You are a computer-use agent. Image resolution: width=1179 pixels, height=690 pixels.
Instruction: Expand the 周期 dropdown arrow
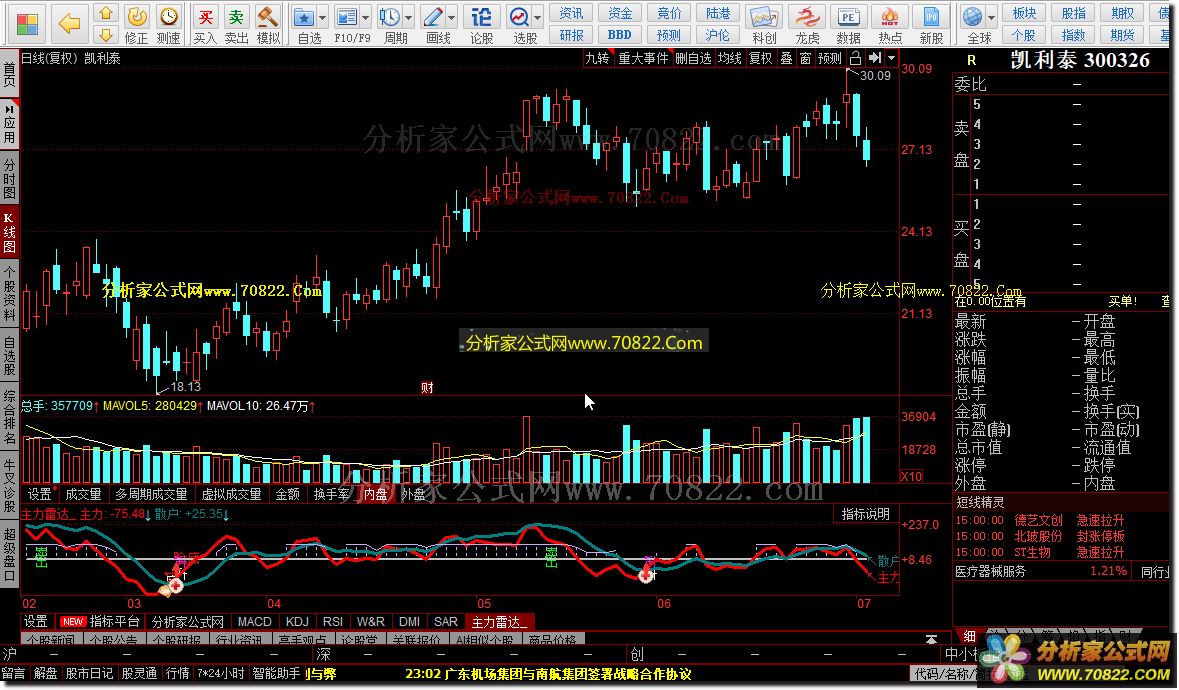pos(408,17)
